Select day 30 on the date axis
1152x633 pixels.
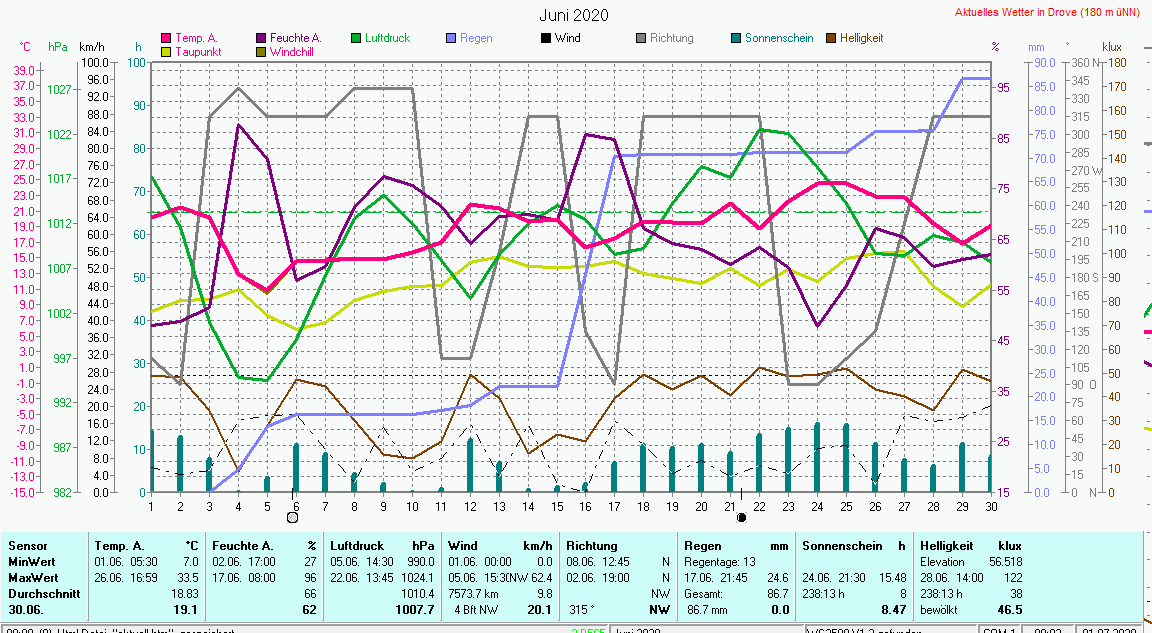coord(990,506)
